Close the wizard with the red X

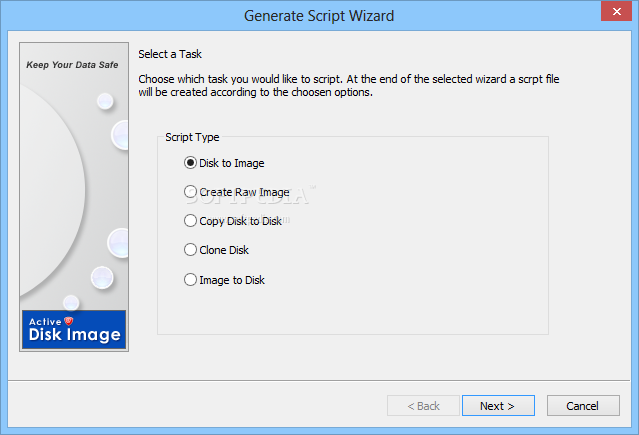point(616,11)
